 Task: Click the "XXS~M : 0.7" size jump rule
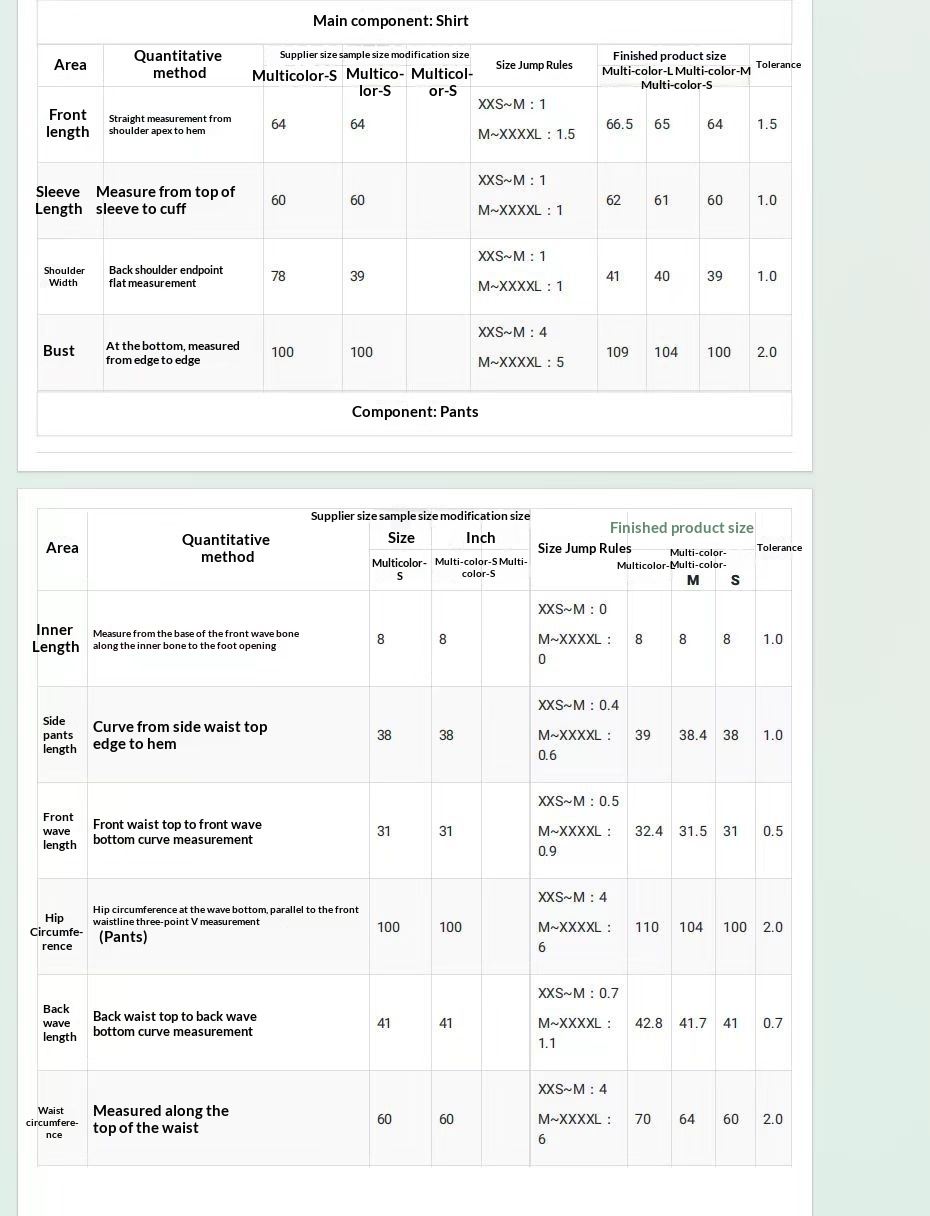click(x=578, y=993)
